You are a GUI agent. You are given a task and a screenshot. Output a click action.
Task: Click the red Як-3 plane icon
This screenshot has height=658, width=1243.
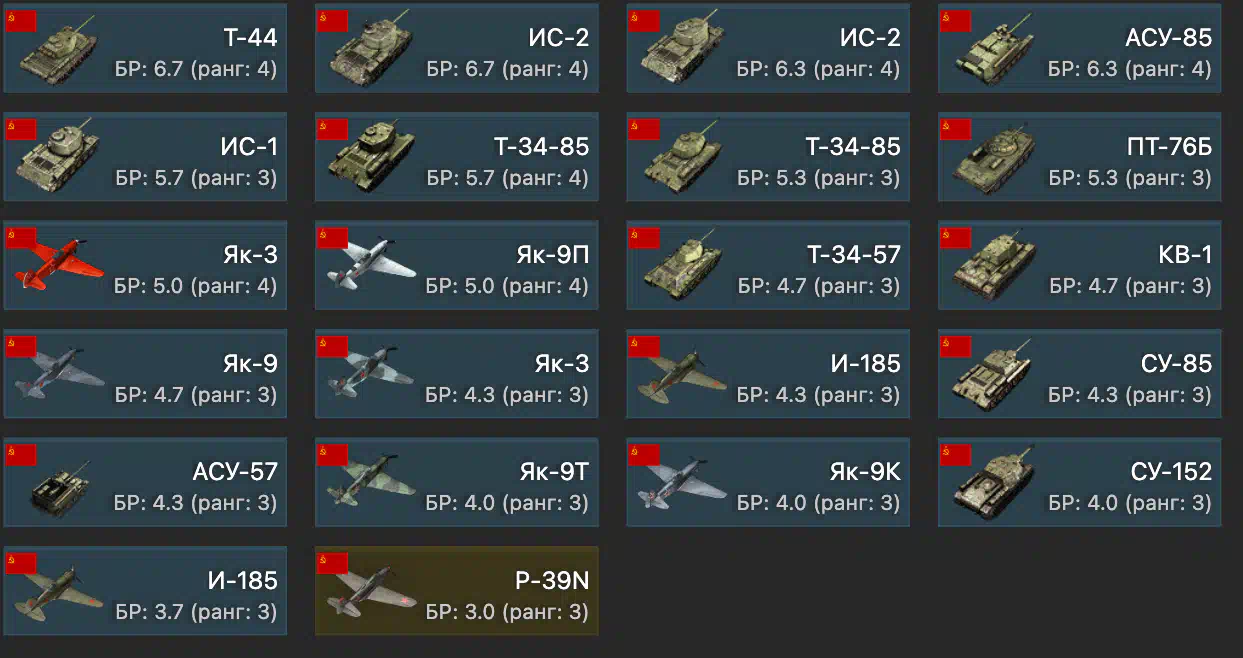point(60,265)
